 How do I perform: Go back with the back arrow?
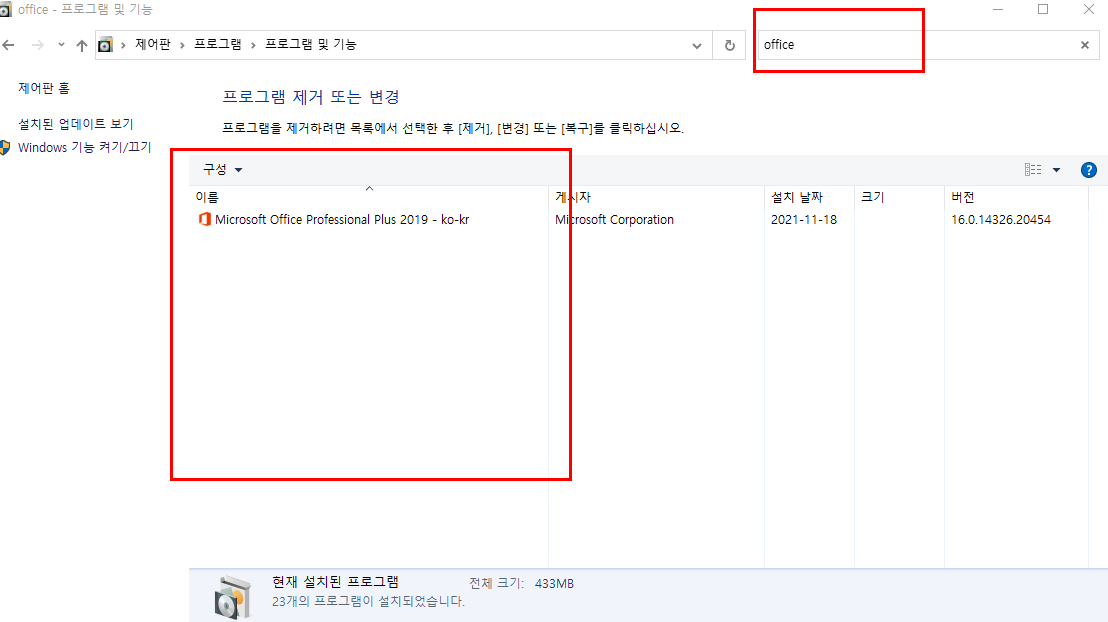pyautogui.click(x=8, y=45)
